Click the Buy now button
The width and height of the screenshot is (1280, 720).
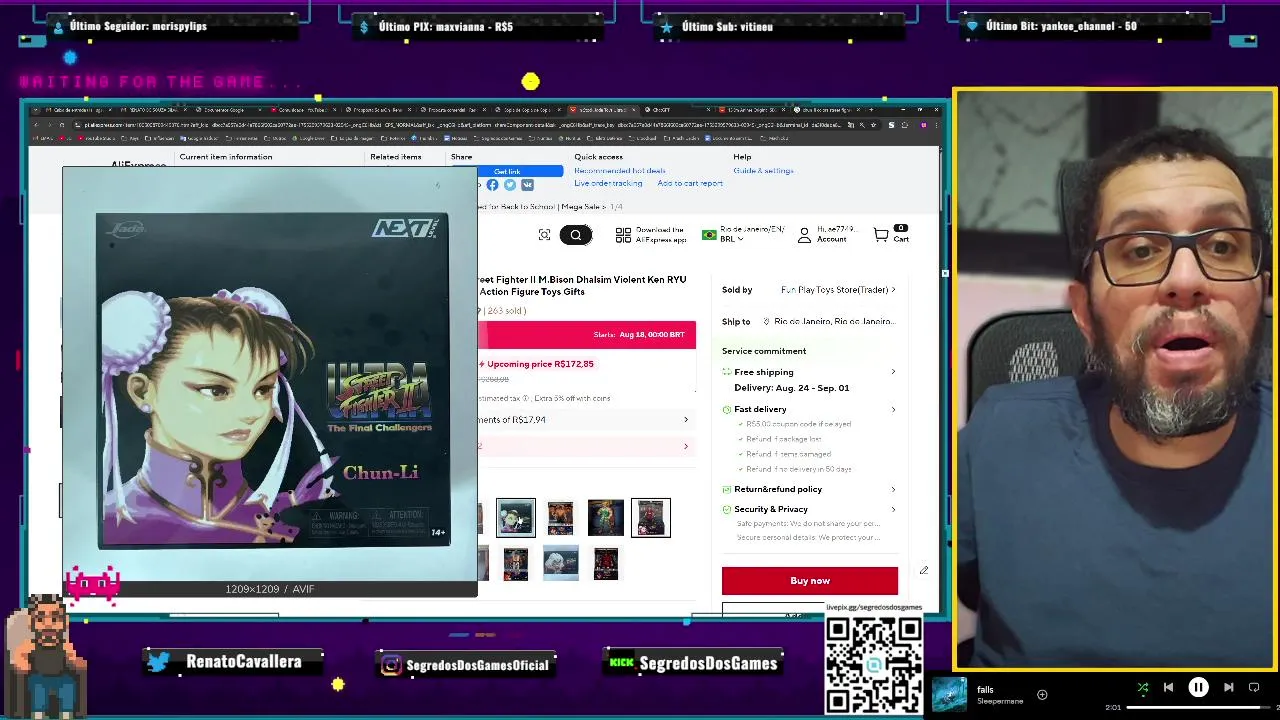(810, 581)
